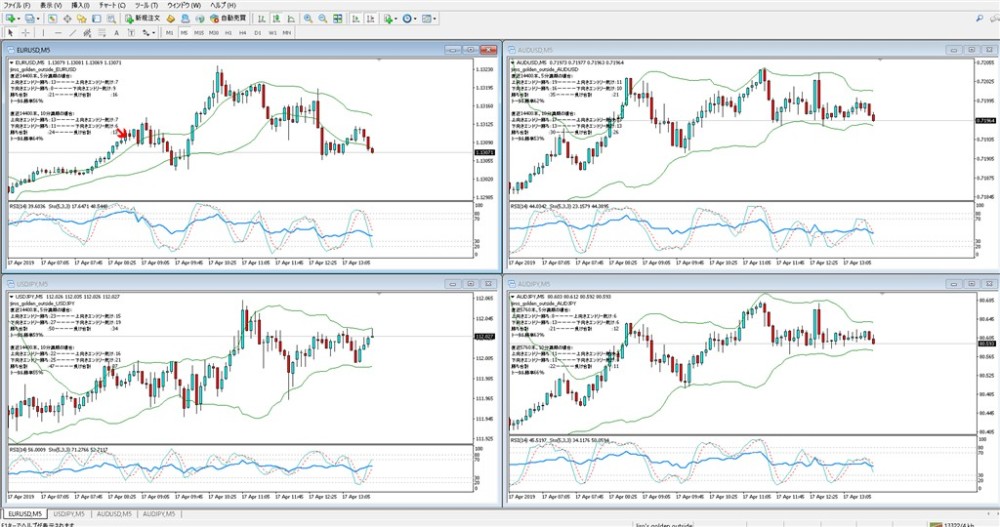Screen dimensions: 1000x527
Task: Select the horizontal line tool
Action: [x=56, y=33]
